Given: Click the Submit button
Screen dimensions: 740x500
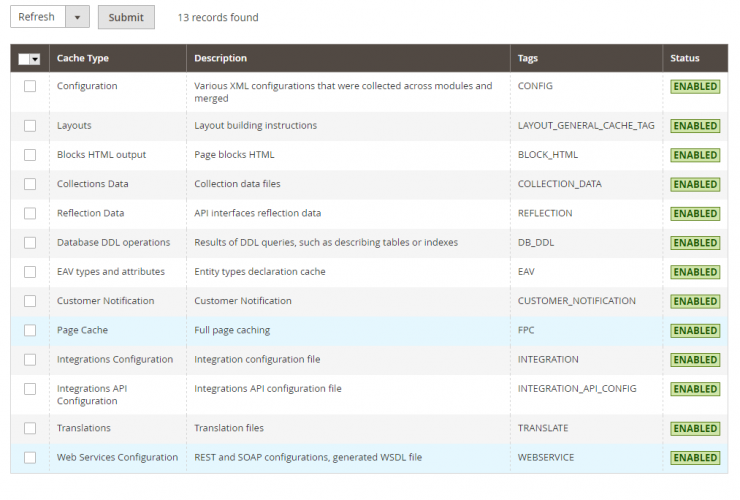Looking at the screenshot, I should point(126,17).
